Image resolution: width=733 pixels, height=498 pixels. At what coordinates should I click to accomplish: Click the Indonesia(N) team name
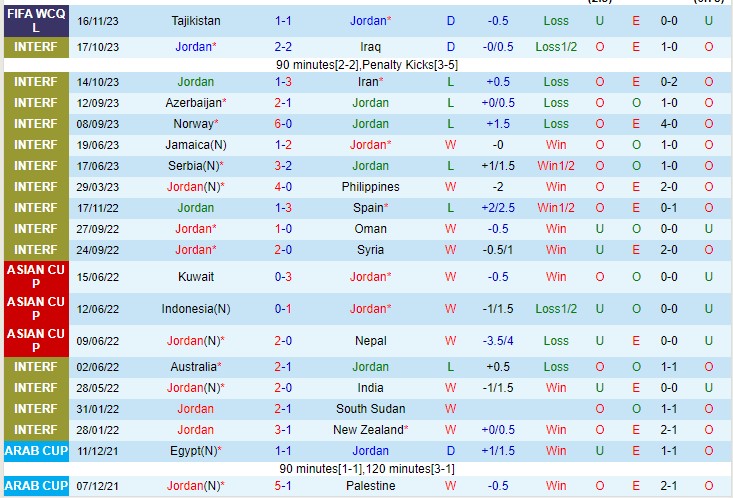click(x=196, y=309)
